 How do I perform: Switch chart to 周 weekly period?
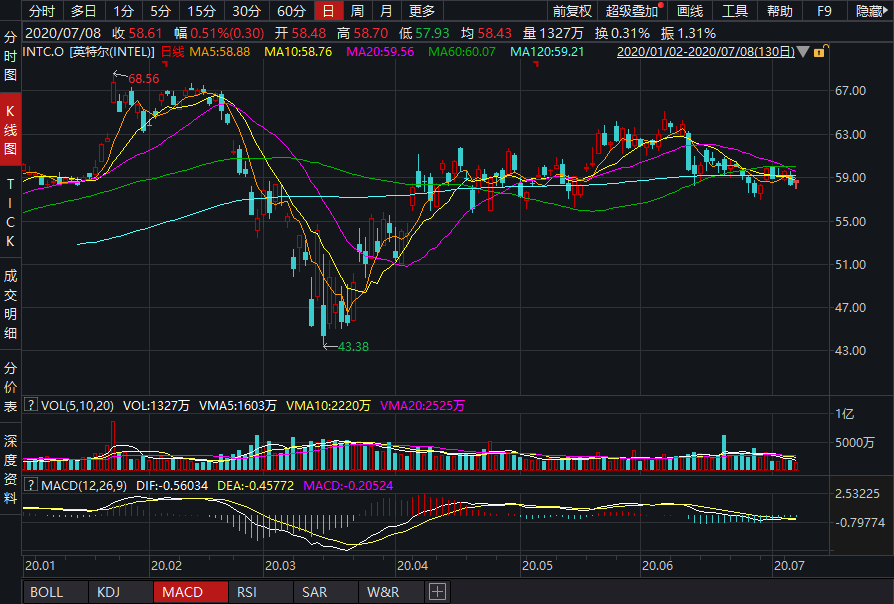pyautogui.click(x=357, y=11)
